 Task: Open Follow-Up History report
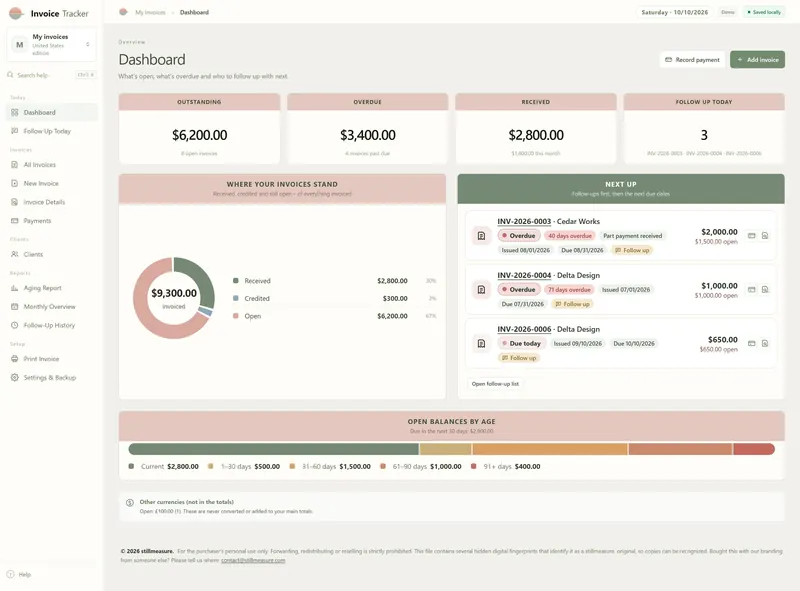click(x=51, y=325)
